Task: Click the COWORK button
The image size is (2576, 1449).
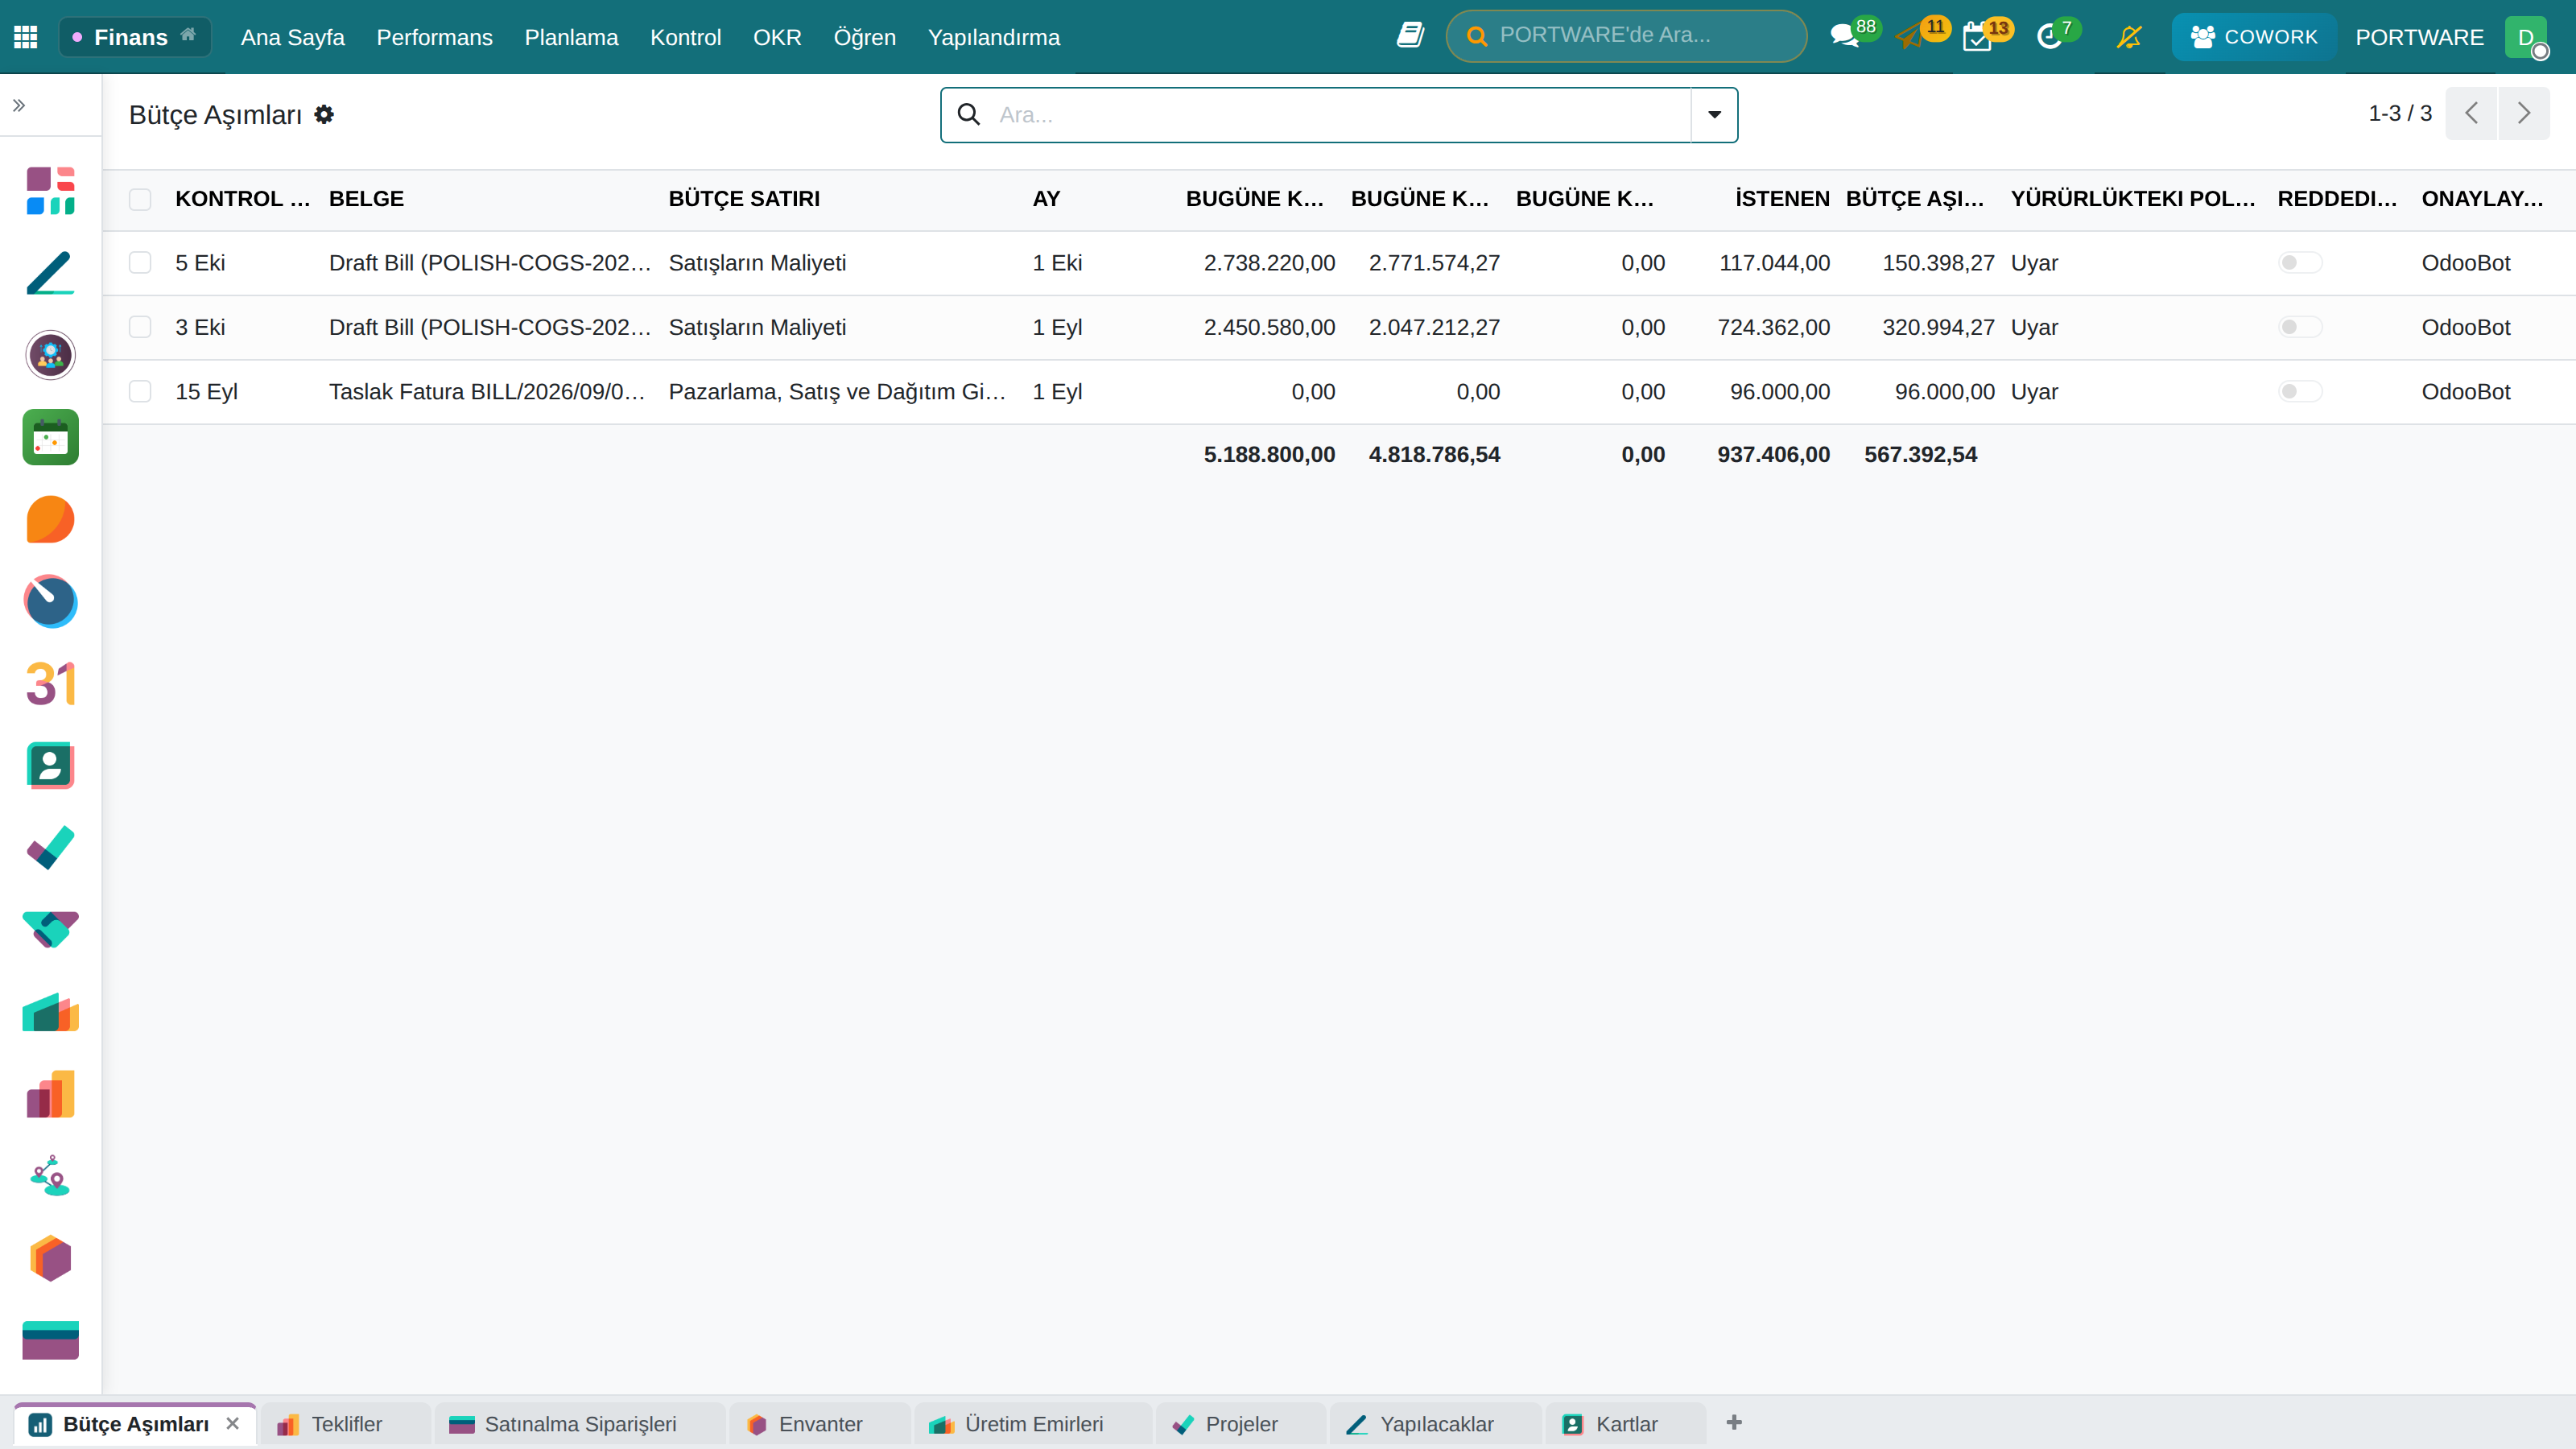Action: (x=2253, y=37)
